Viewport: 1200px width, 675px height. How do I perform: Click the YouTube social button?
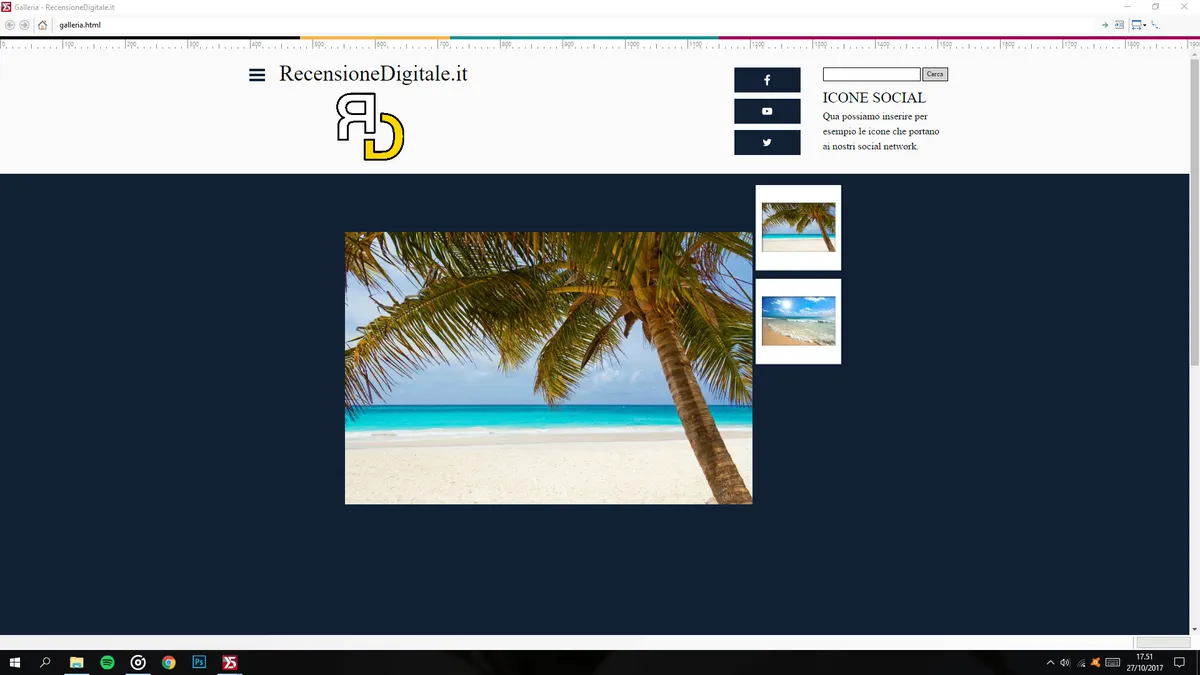(767, 111)
